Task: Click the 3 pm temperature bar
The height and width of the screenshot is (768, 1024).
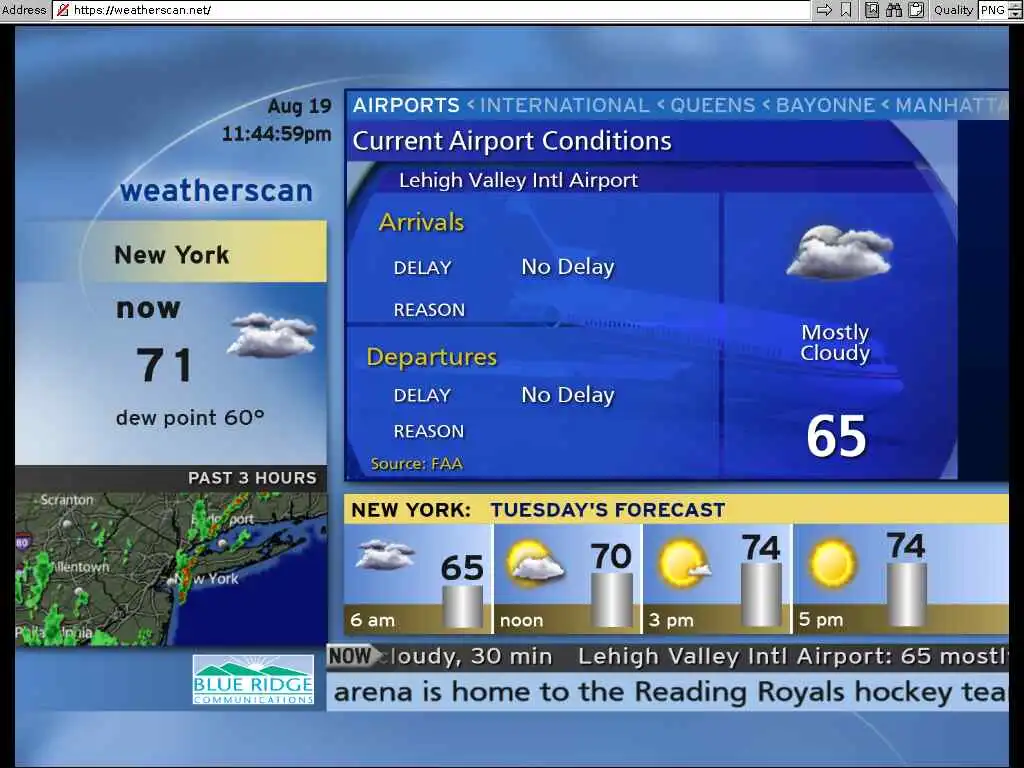Action: 761,595
